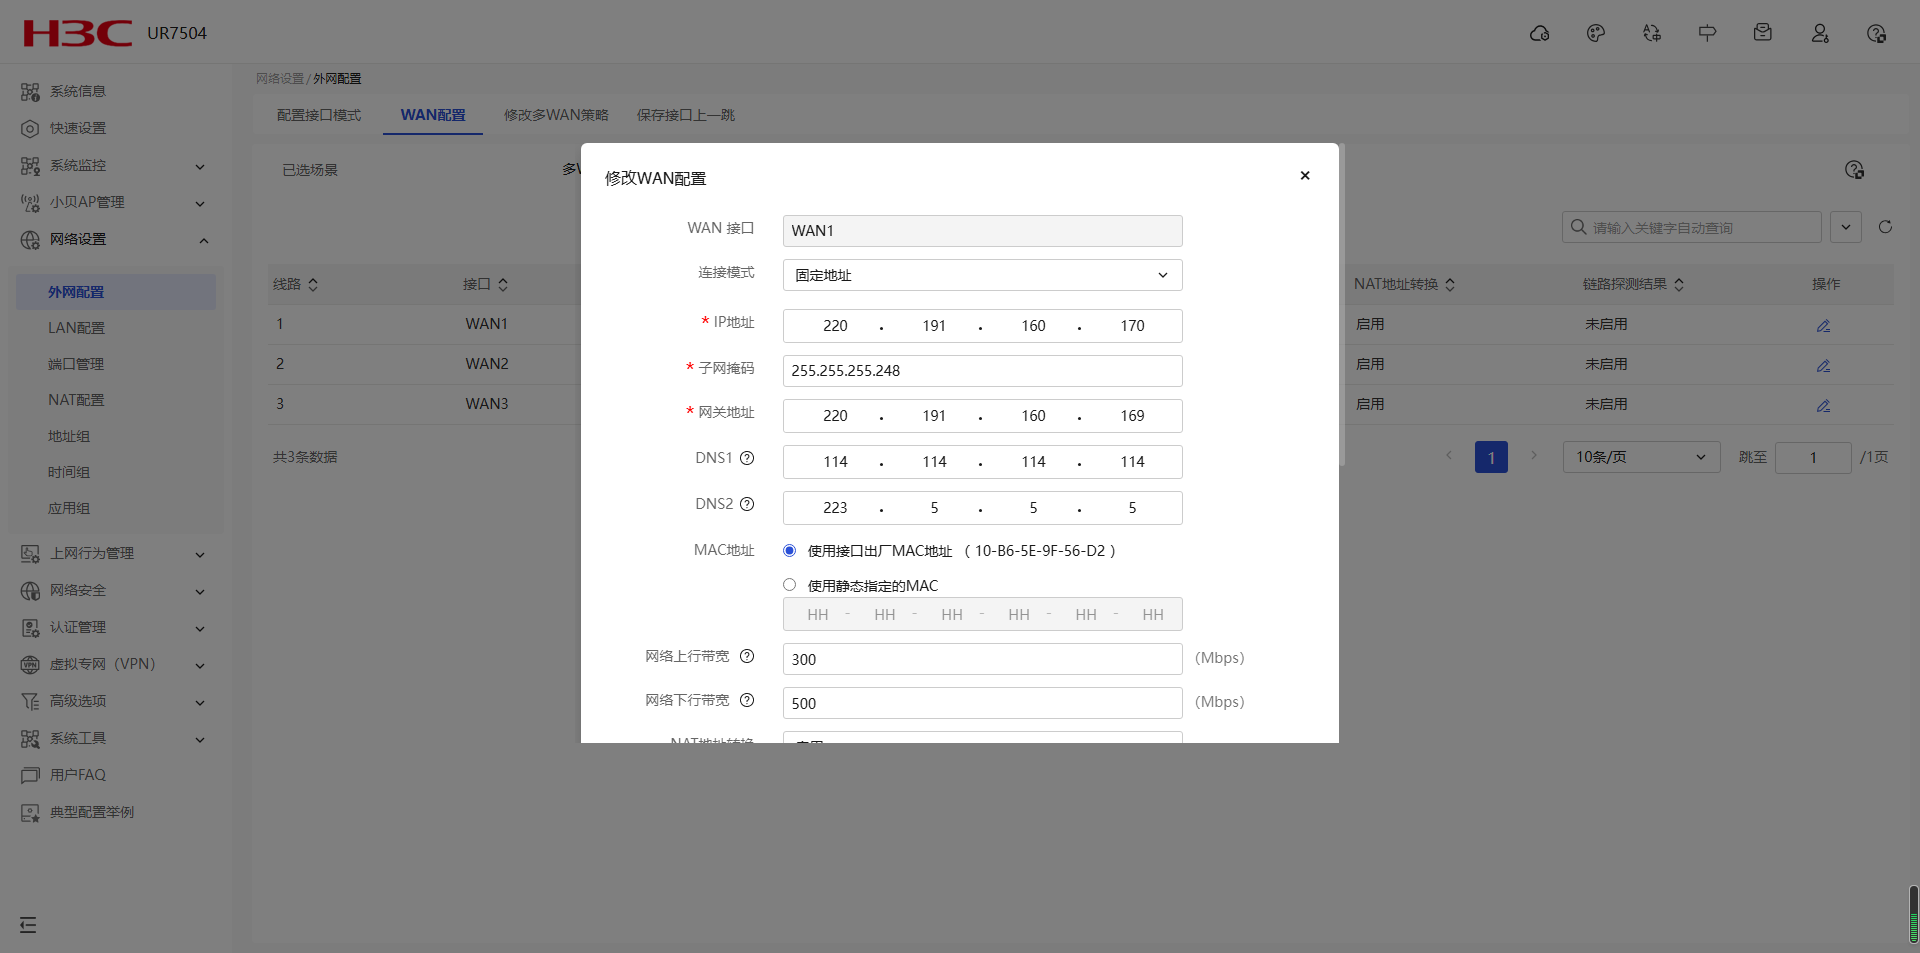
Task: Sort by 线路 column arrows
Action: (313, 284)
